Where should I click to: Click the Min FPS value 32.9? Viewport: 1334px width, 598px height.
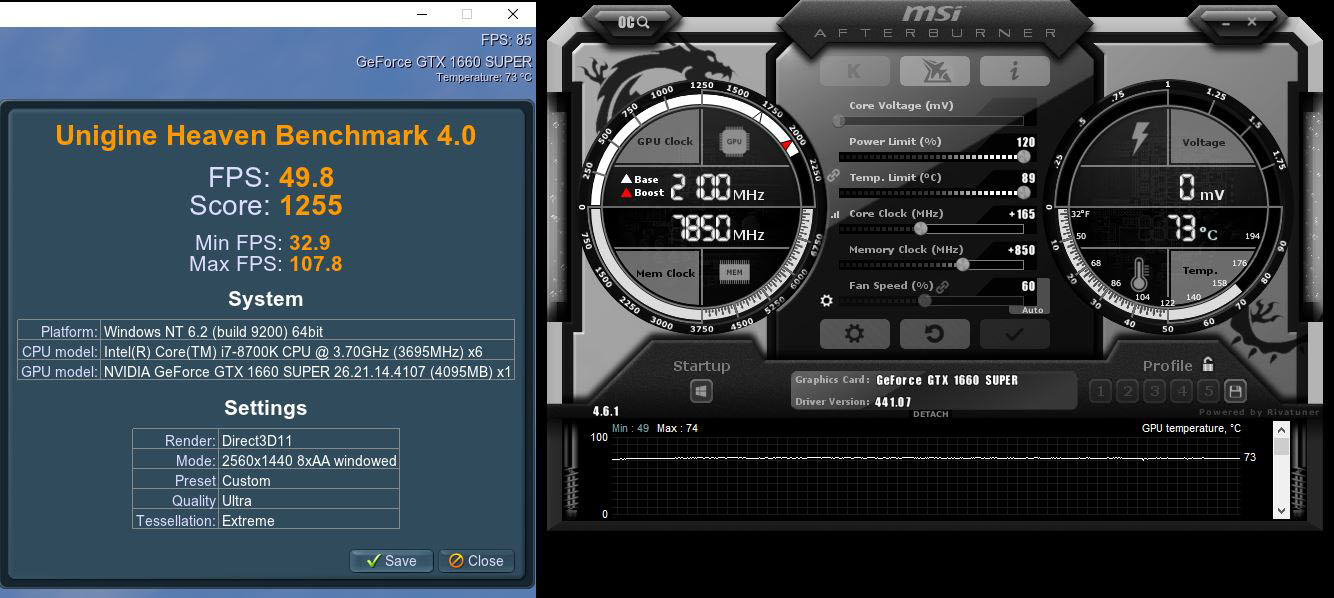pos(310,243)
